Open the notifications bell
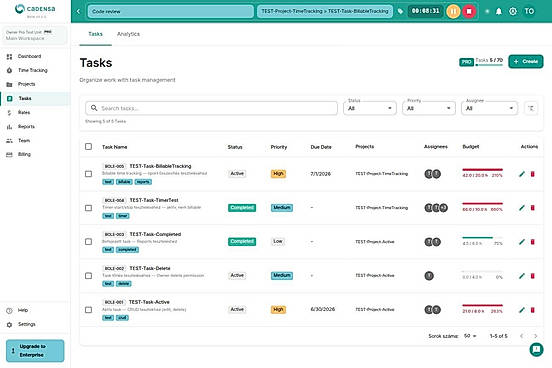This screenshot has height=368, width=552. pyautogui.click(x=499, y=11)
